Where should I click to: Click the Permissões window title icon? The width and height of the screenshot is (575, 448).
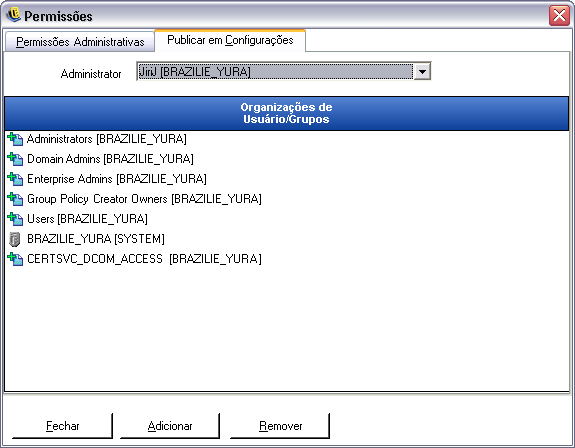(13, 15)
